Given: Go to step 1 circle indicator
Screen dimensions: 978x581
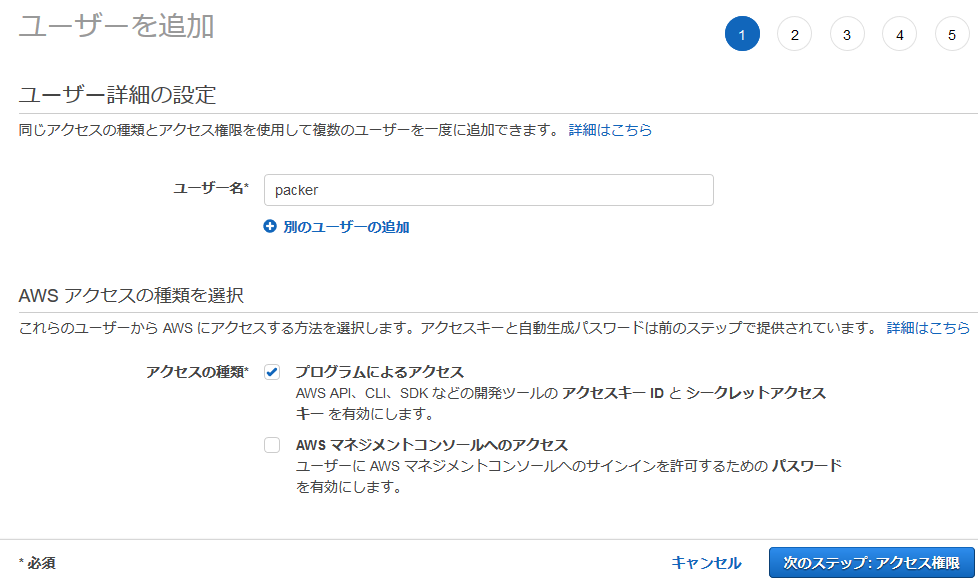Looking at the screenshot, I should point(742,35).
